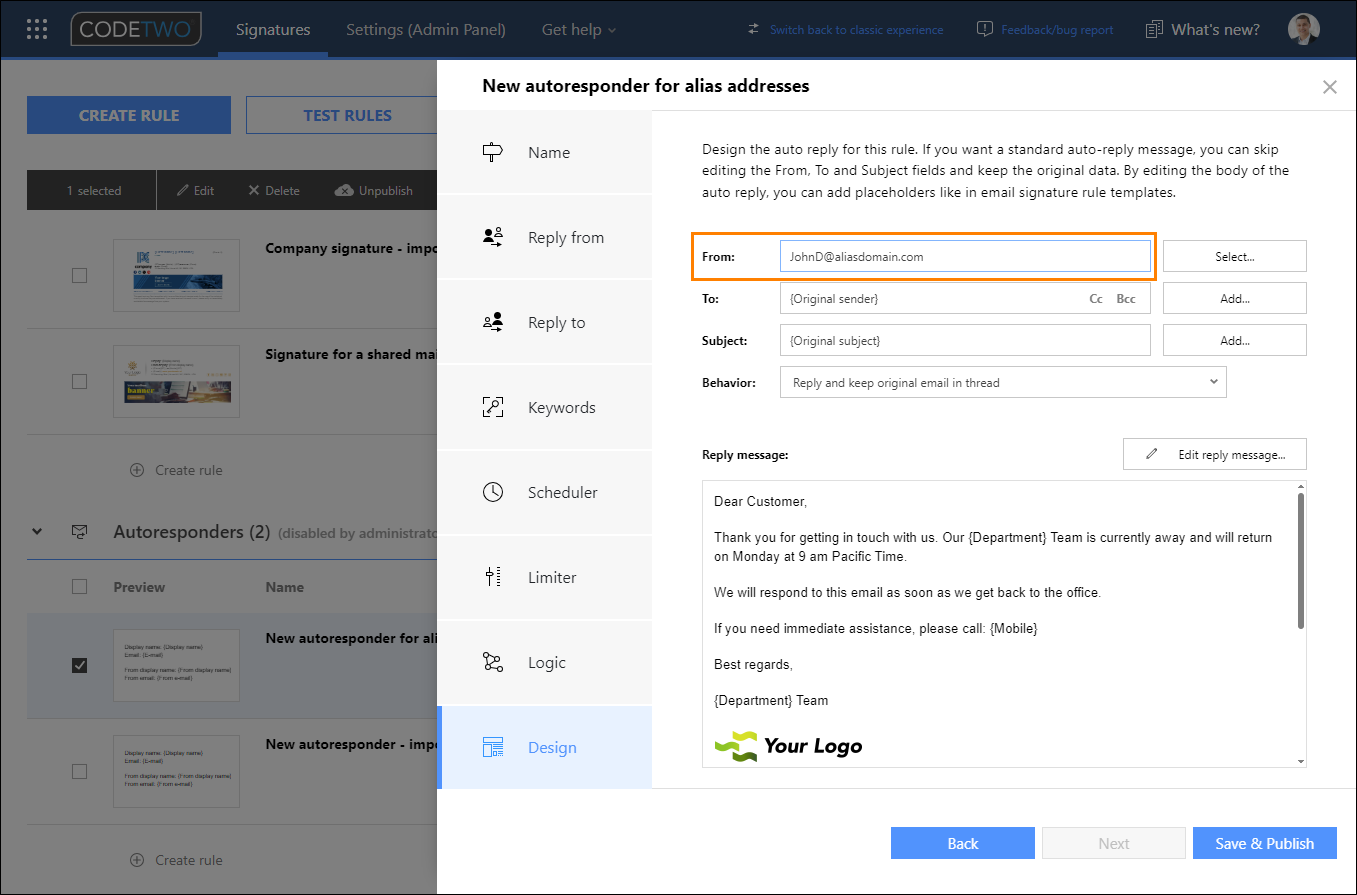
Task: Click the apps grid icon top left
Action: tap(37, 28)
